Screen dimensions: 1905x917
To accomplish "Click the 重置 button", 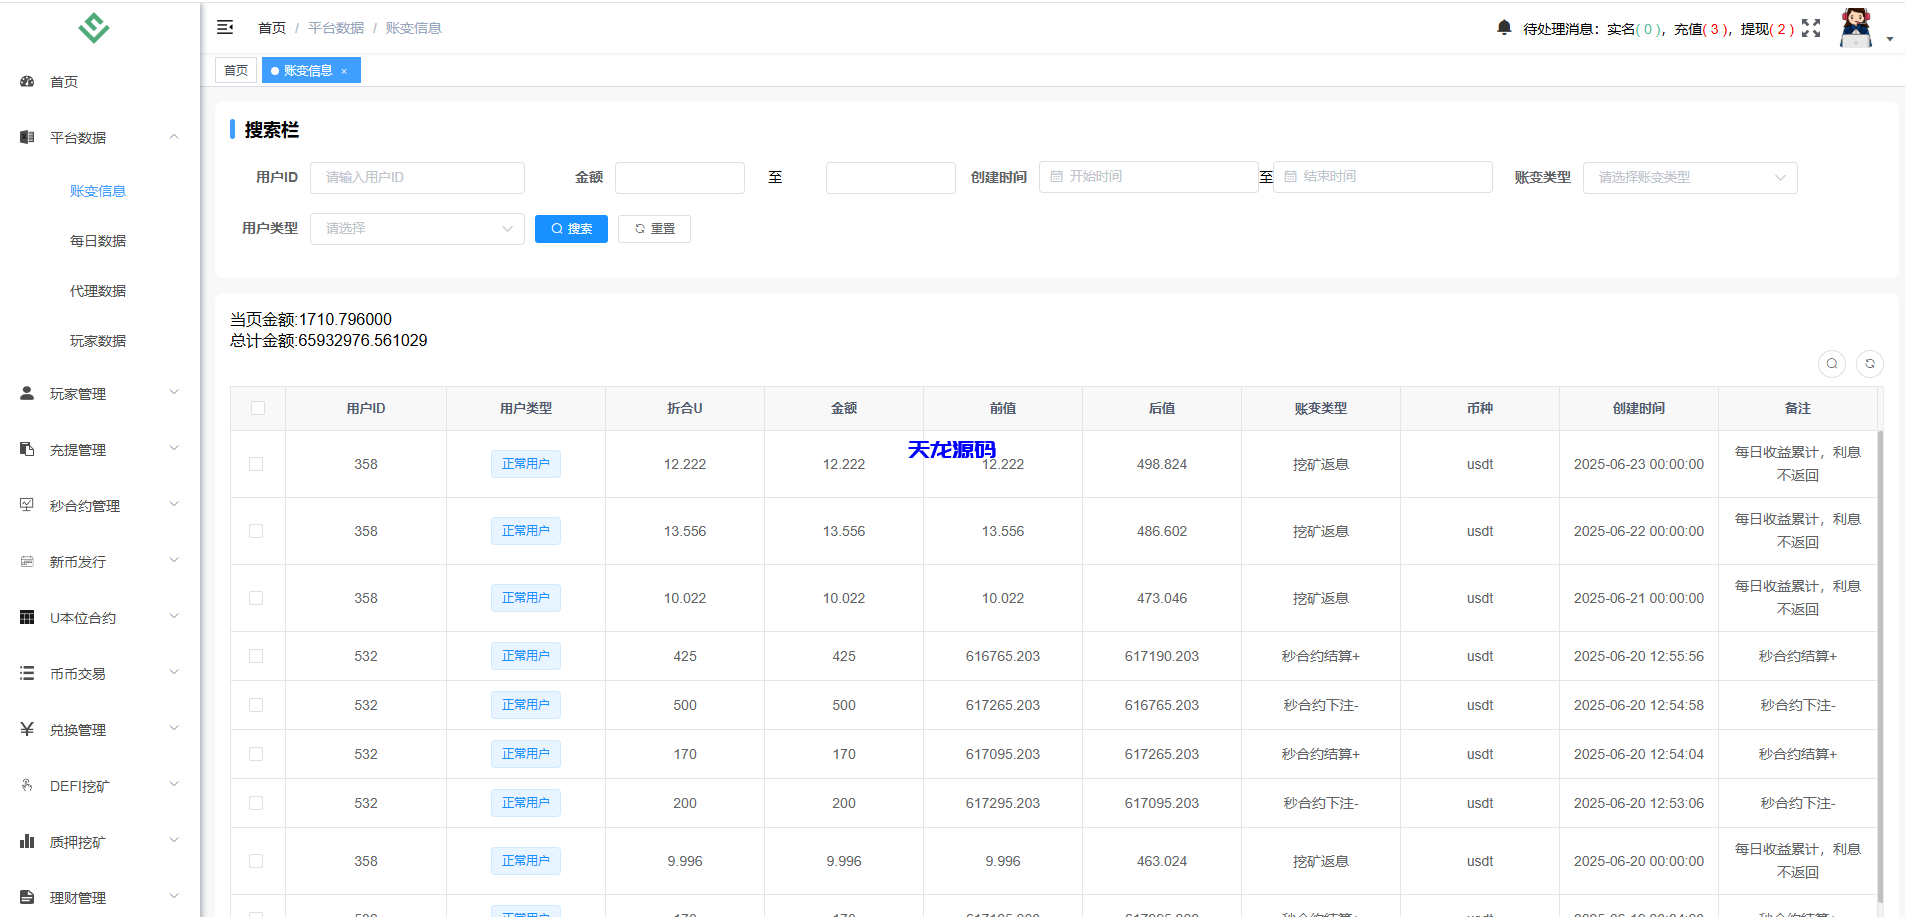I will pyautogui.click(x=654, y=228).
